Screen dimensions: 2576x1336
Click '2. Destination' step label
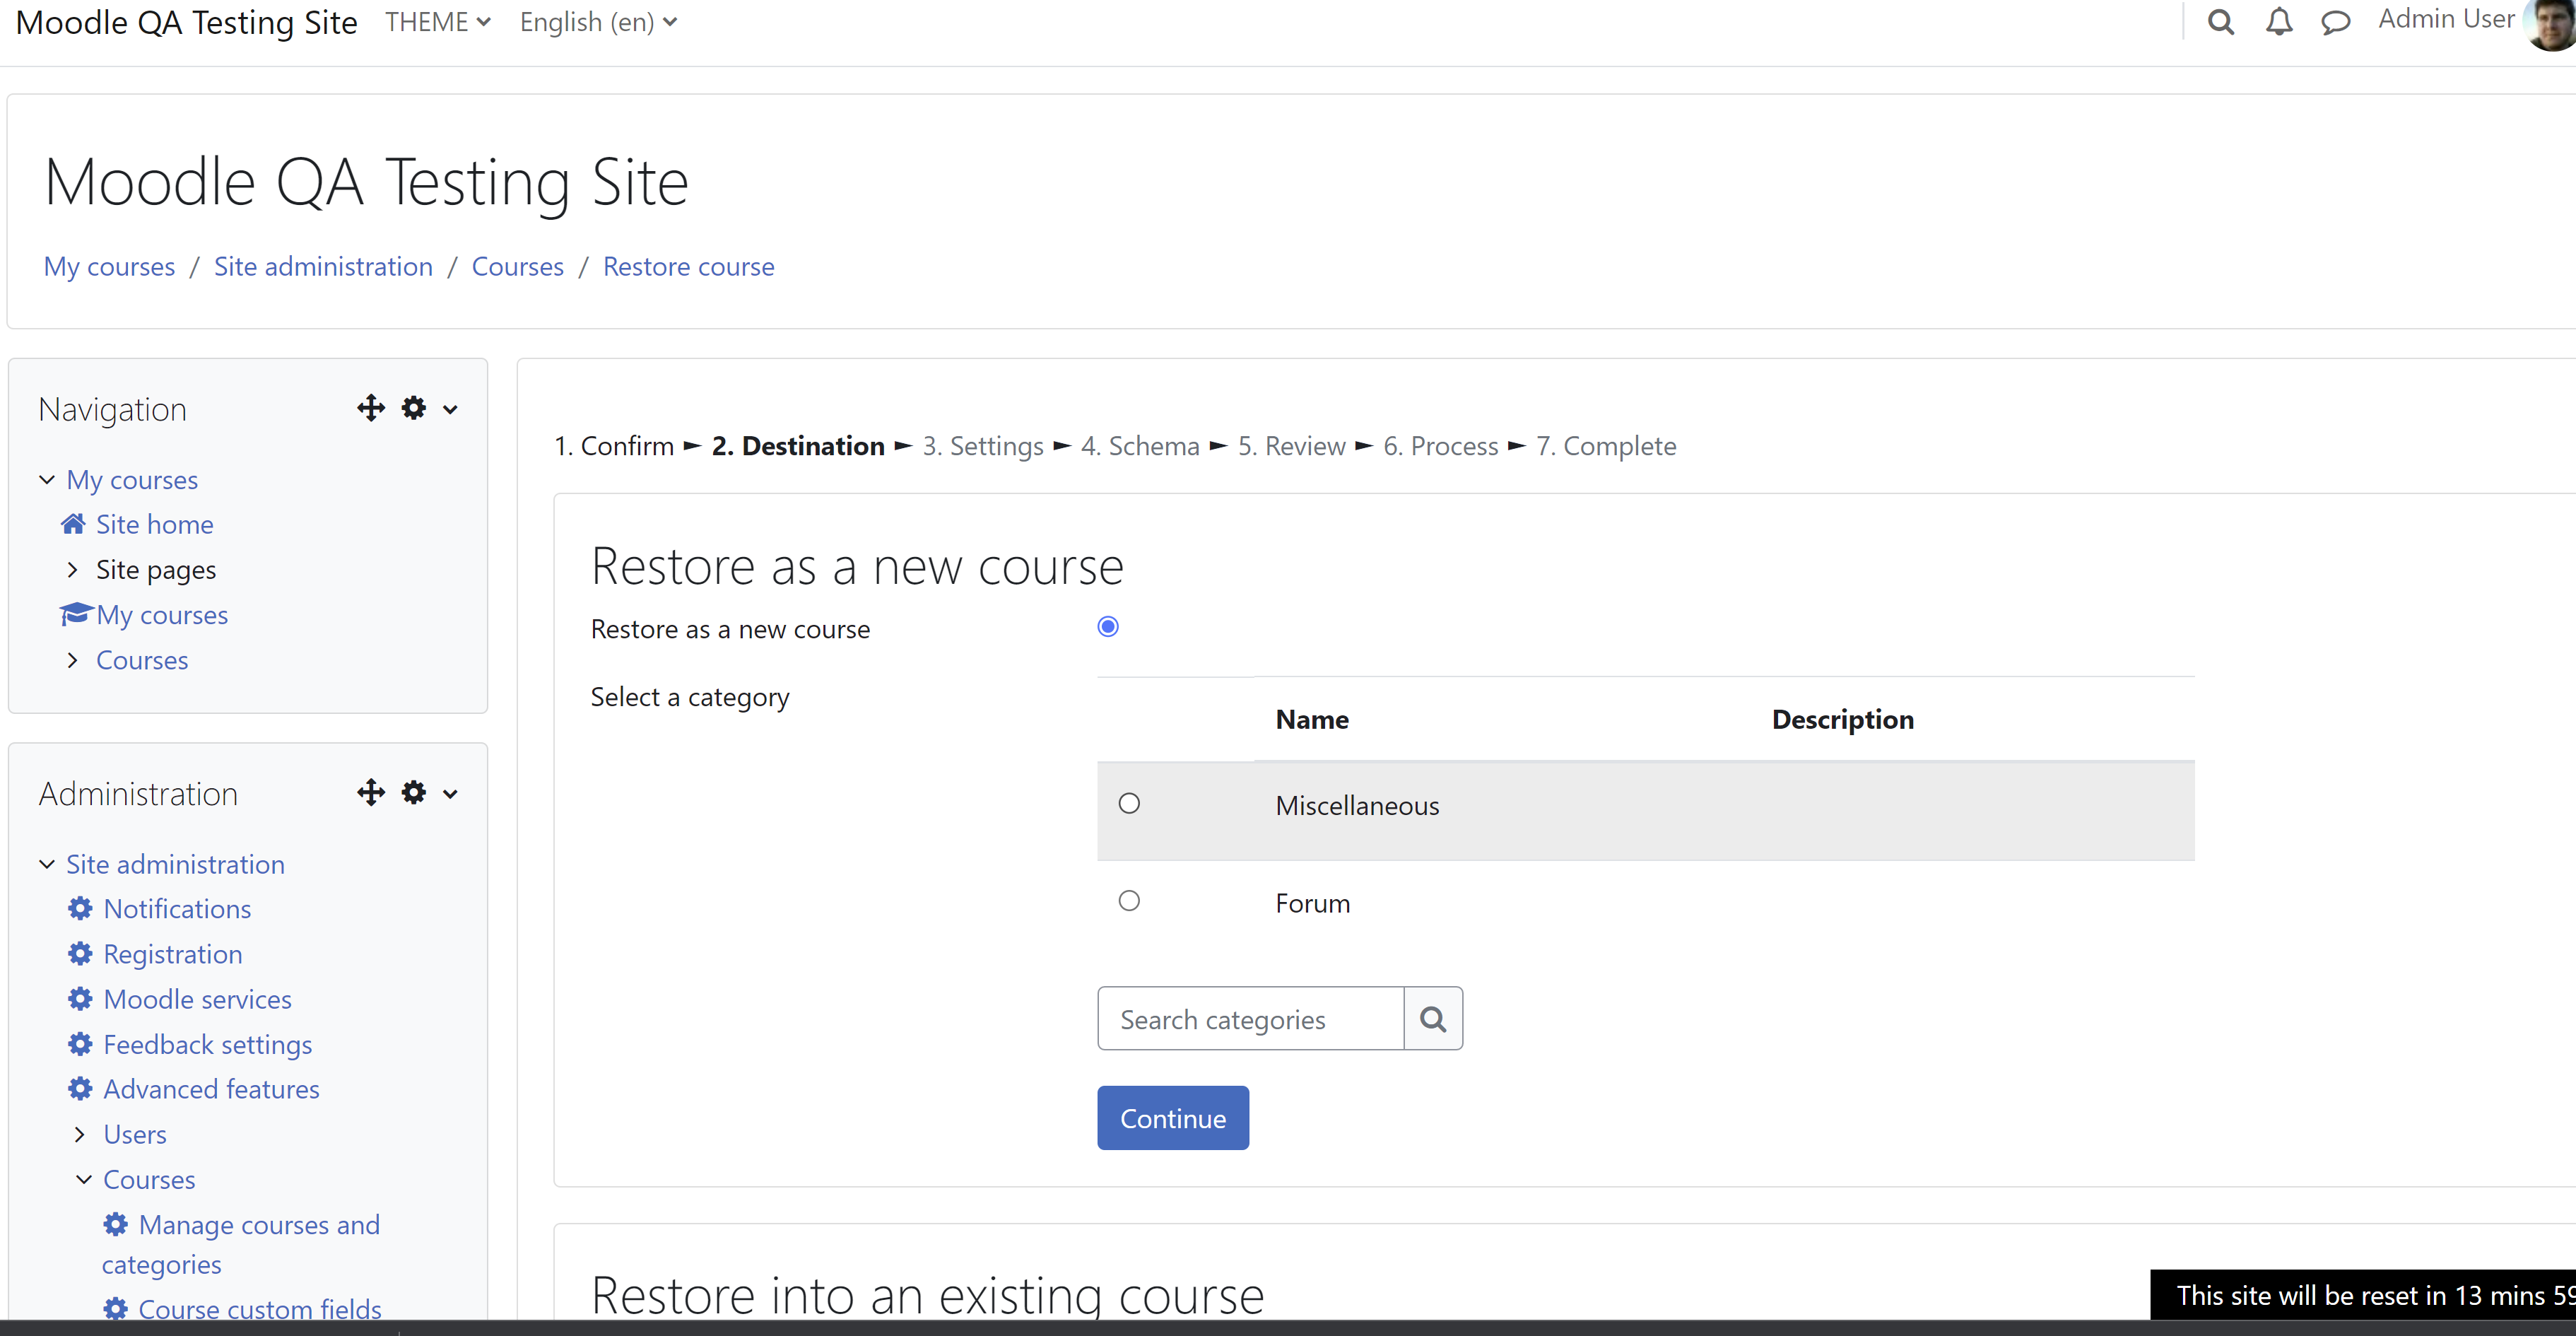[798, 445]
